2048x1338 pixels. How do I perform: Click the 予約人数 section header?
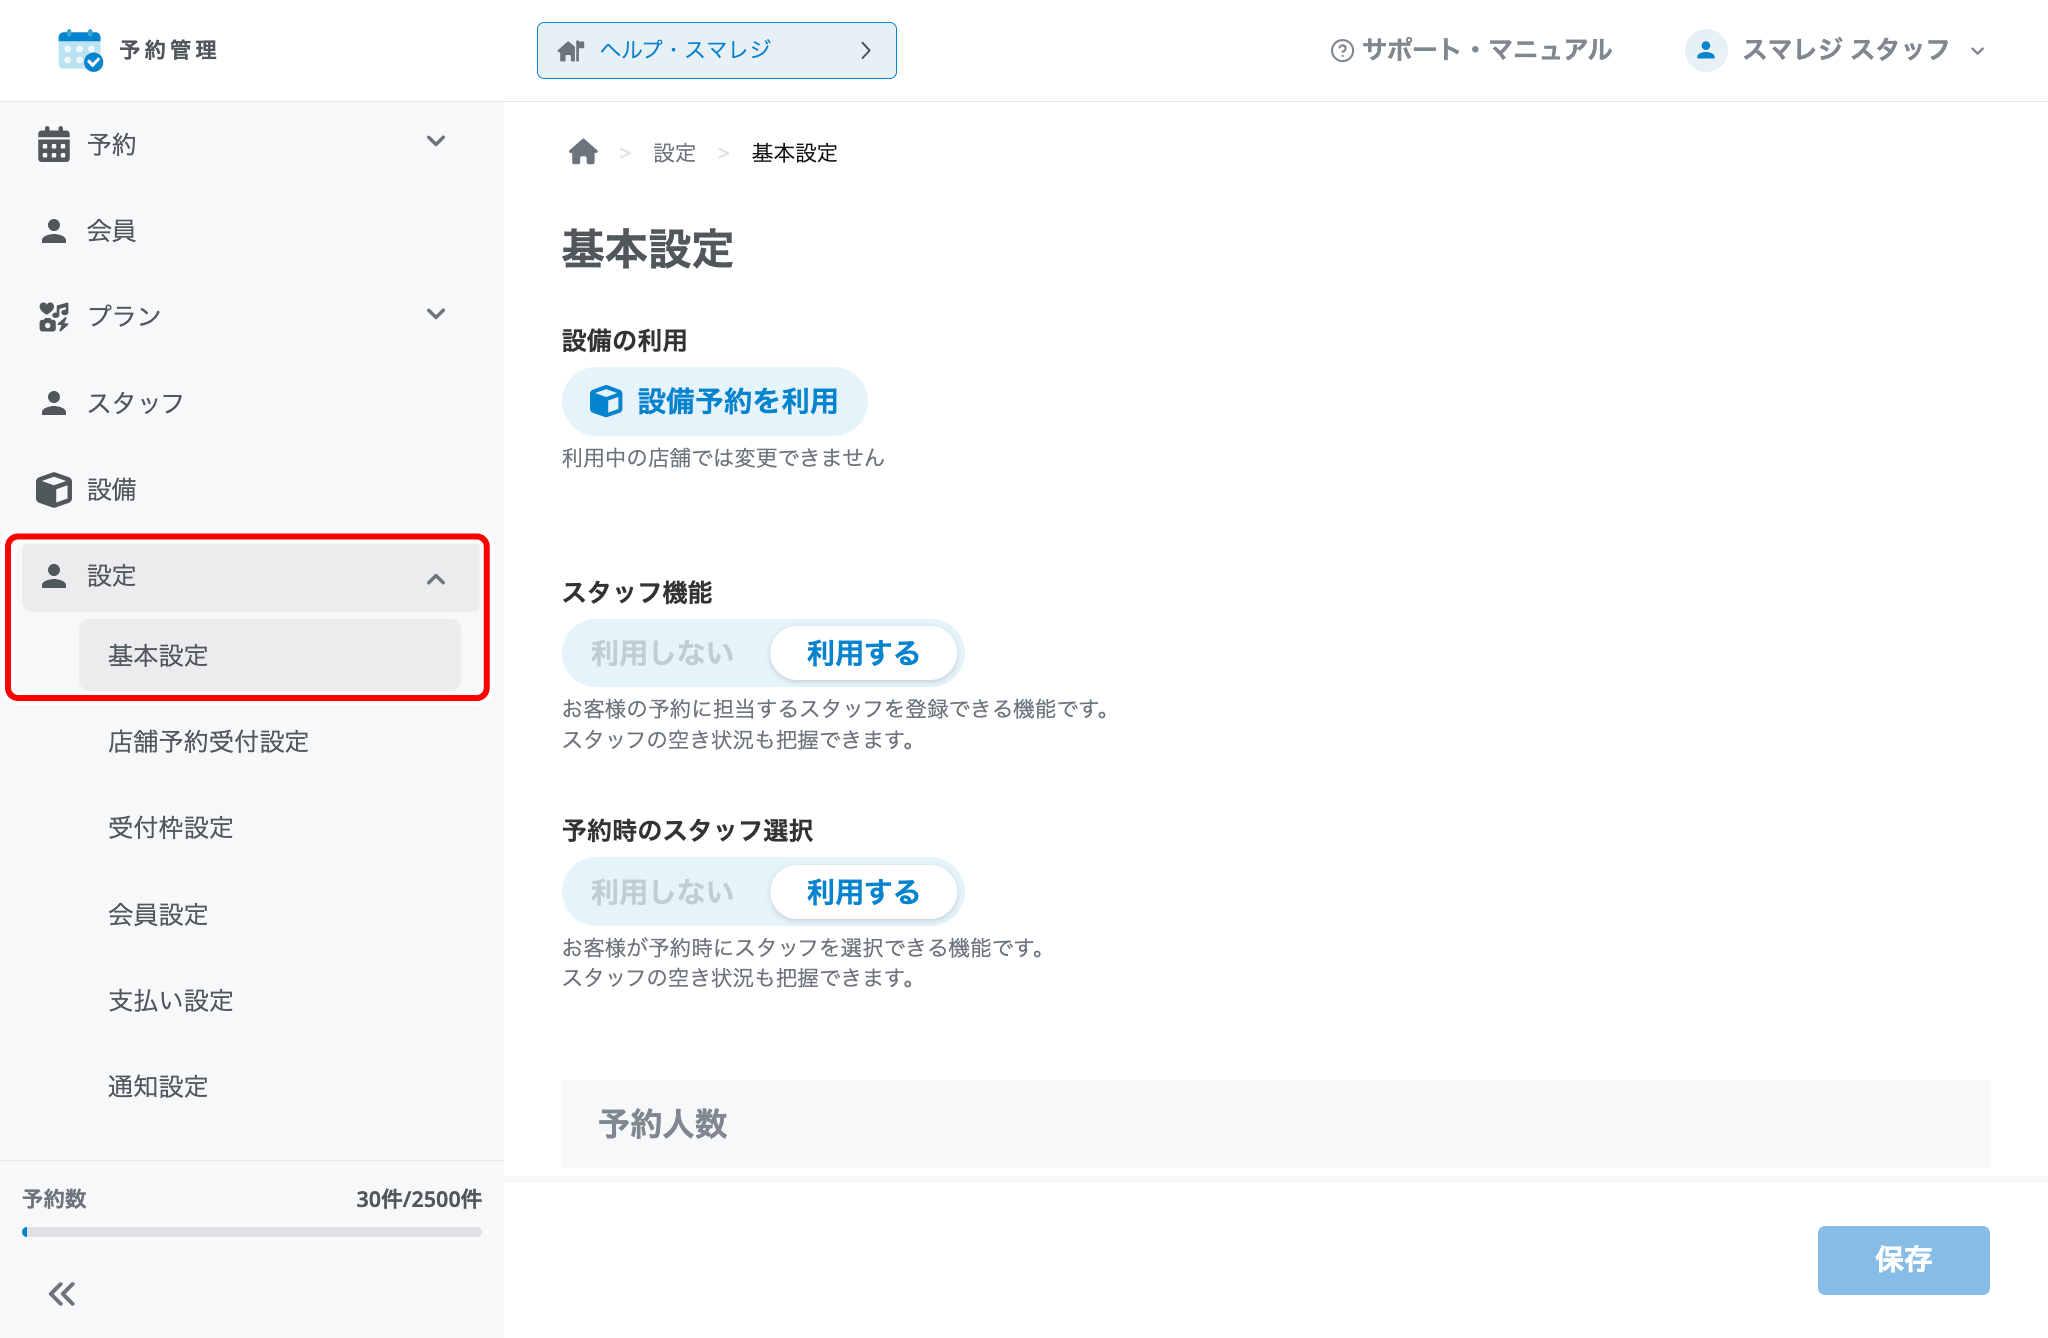(1276, 1124)
